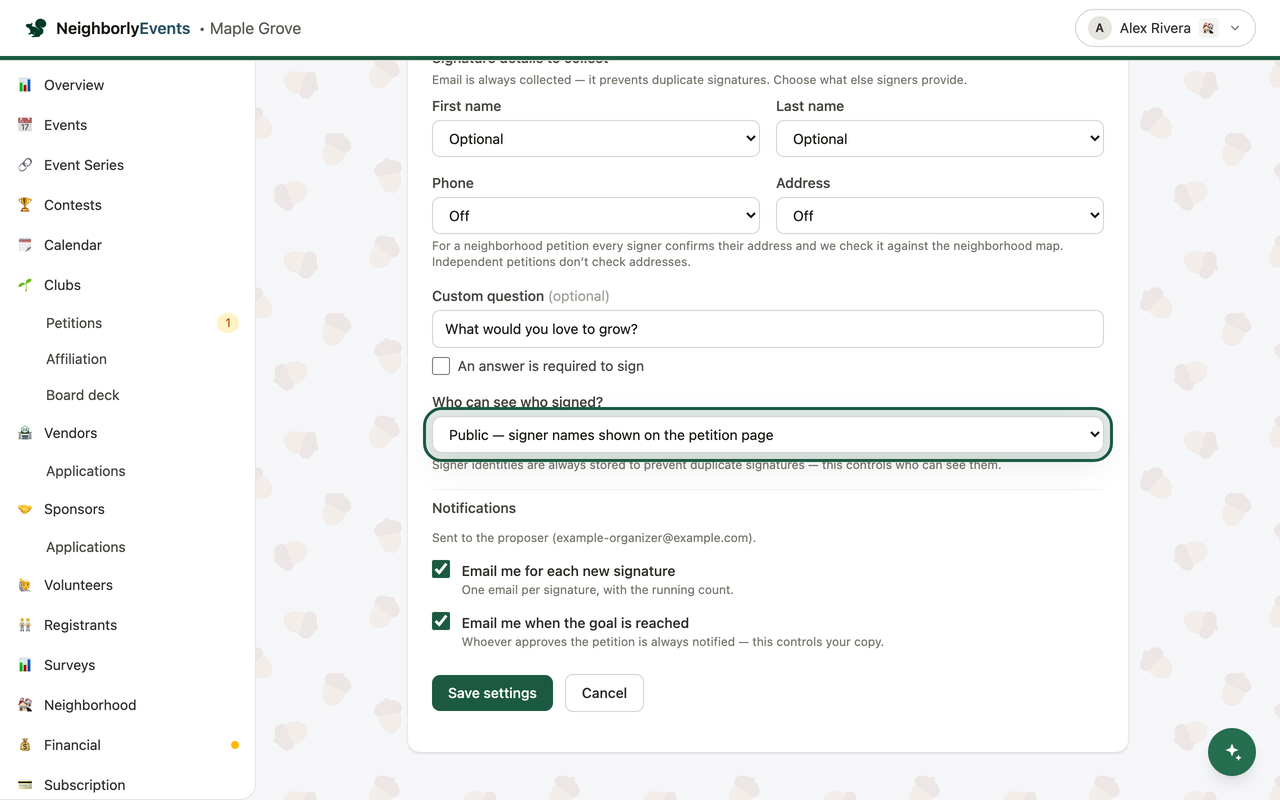The height and width of the screenshot is (800, 1280).
Task: Click the Cancel button
Action: pyautogui.click(x=604, y=693)
